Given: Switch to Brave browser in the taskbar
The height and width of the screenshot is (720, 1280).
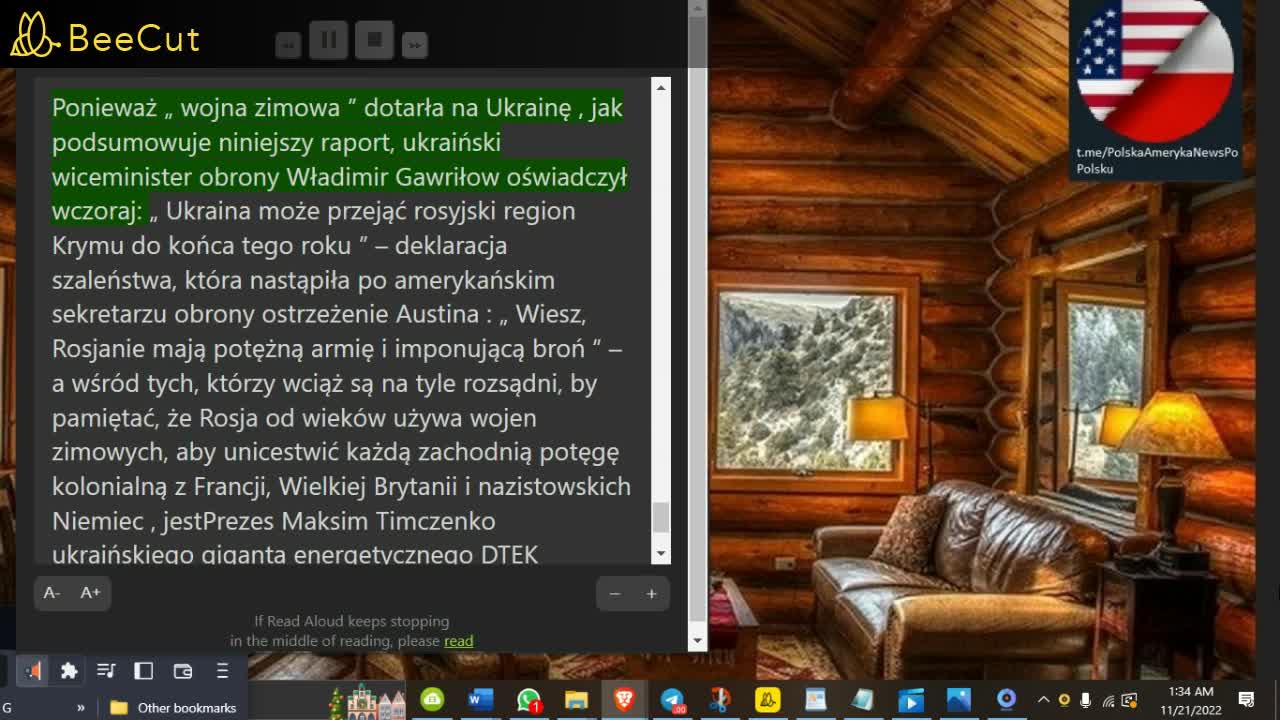Looking at the screenshot, I should pos(624,700).
